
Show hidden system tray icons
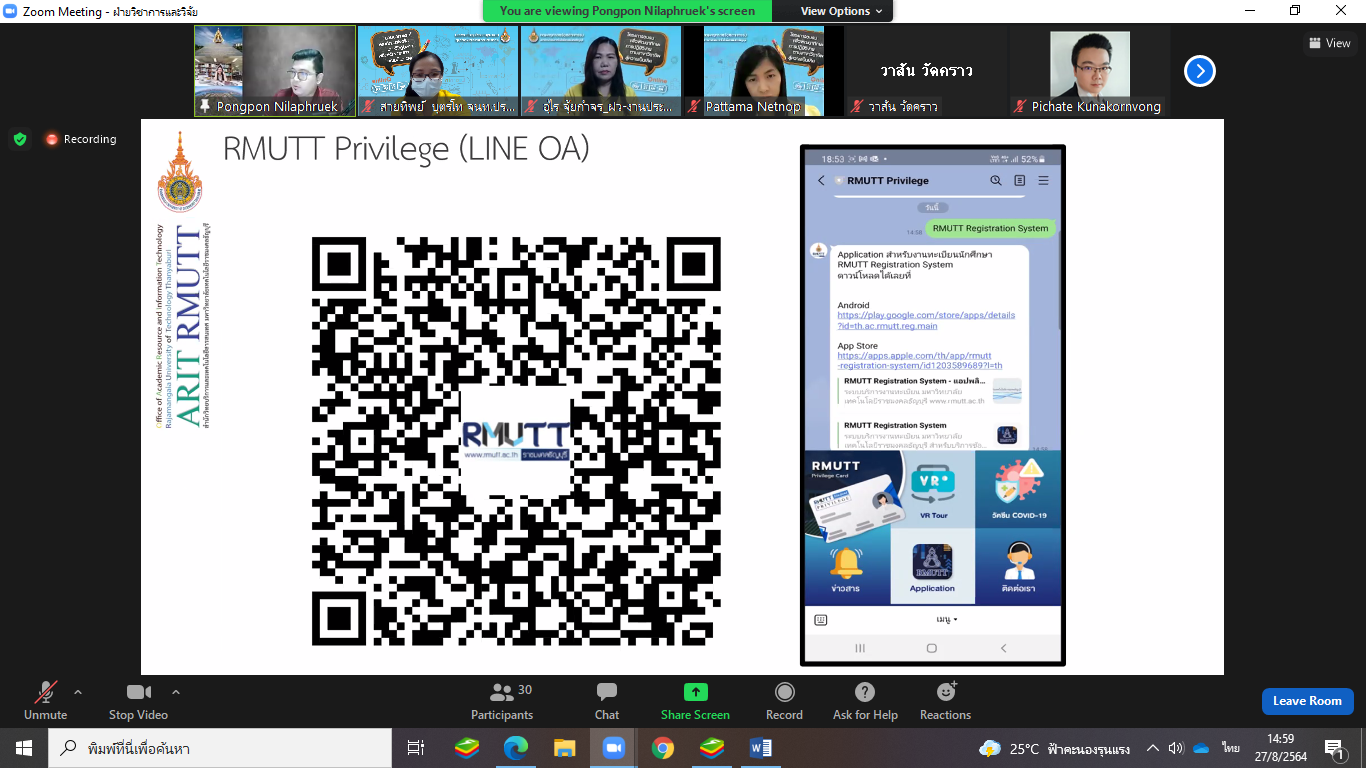click(1152, 748)
